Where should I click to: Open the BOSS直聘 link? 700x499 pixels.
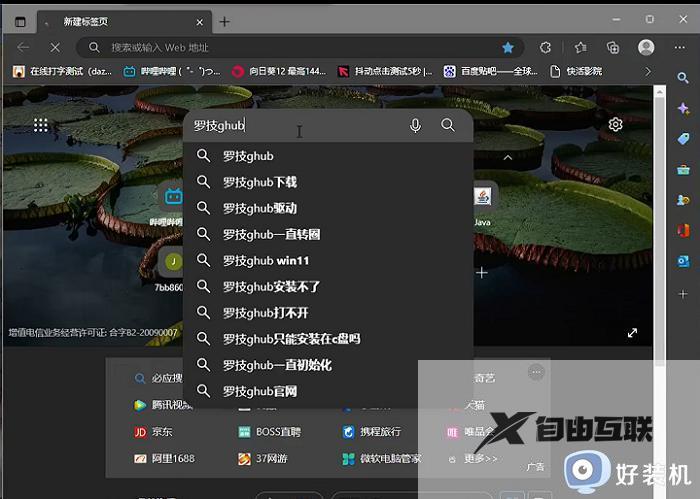click(x=269, y=432)
